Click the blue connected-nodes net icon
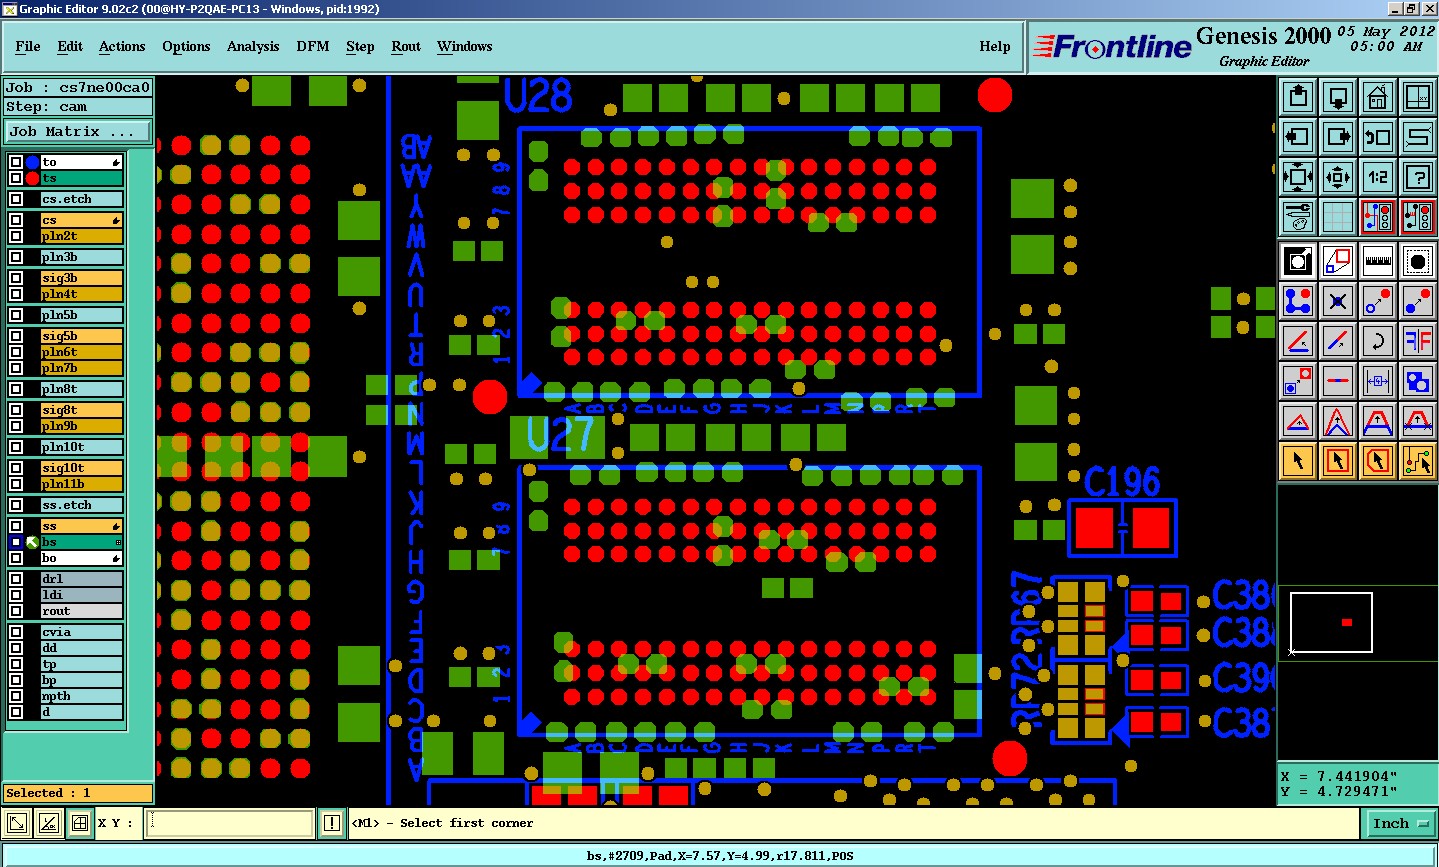 [1298, 301]
